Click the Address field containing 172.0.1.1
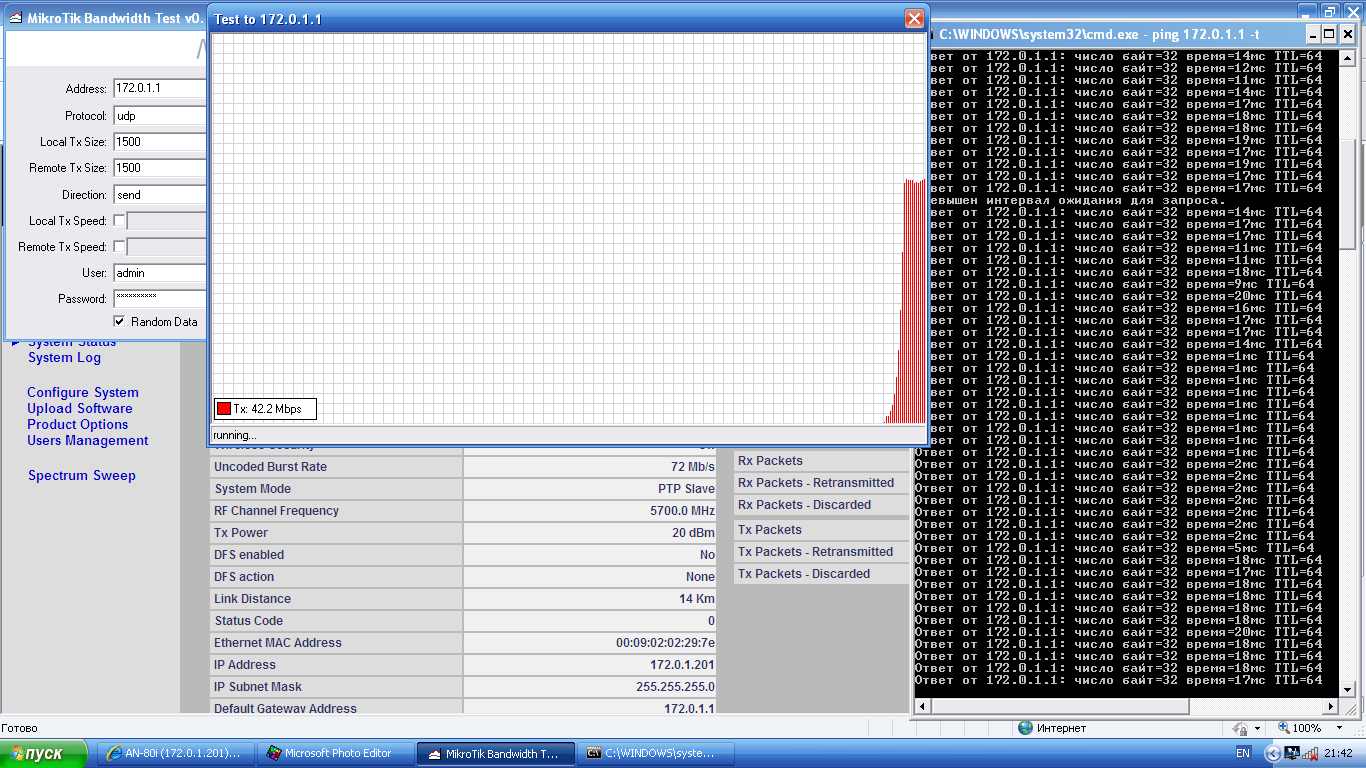The image size is (1366, 768). (159, 88)
